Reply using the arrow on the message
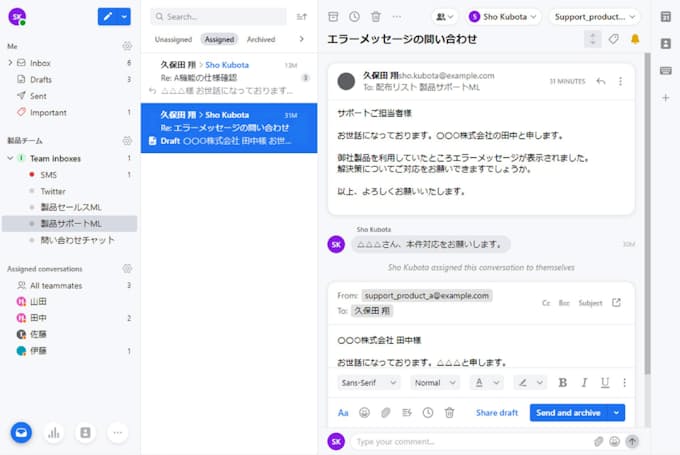This screenshot has width=680, height=455. pyautogui.click(x=601, y=81)
